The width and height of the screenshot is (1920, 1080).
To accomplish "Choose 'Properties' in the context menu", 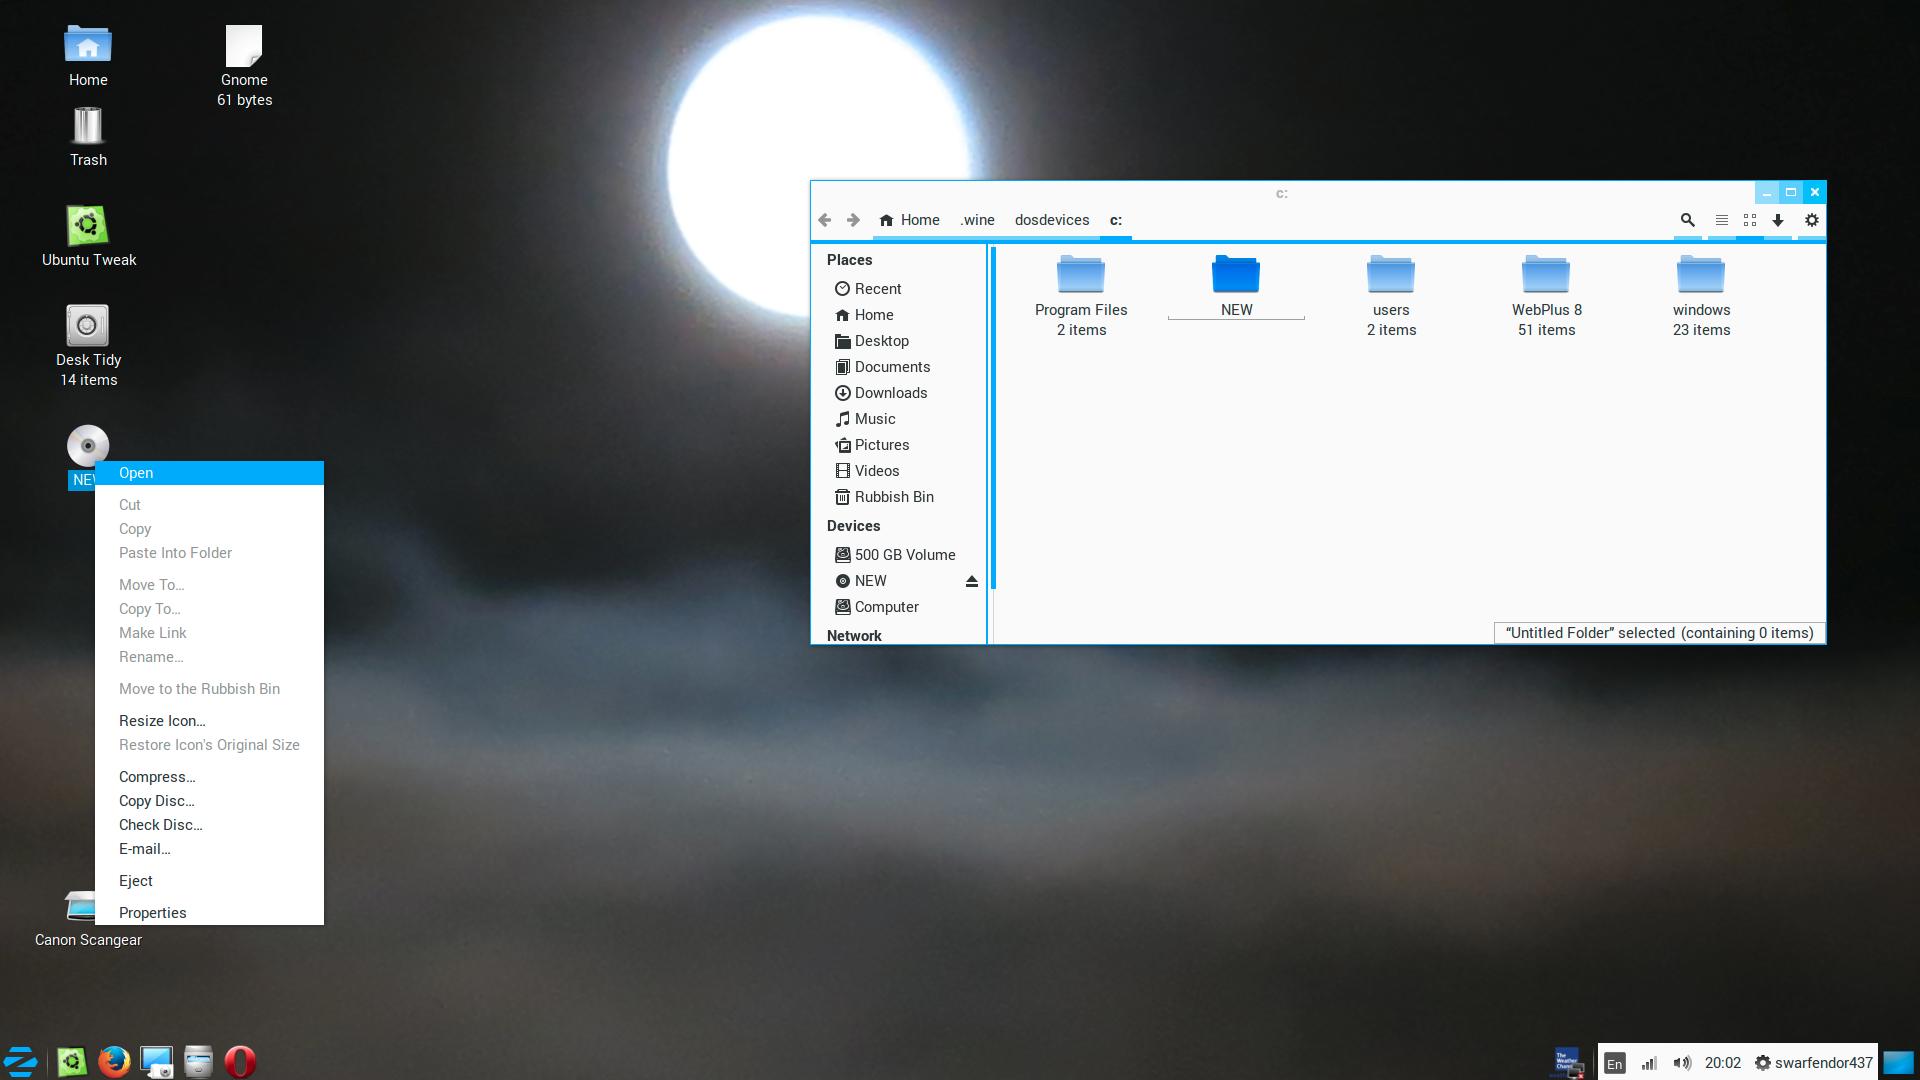I will tap(152, 913).
